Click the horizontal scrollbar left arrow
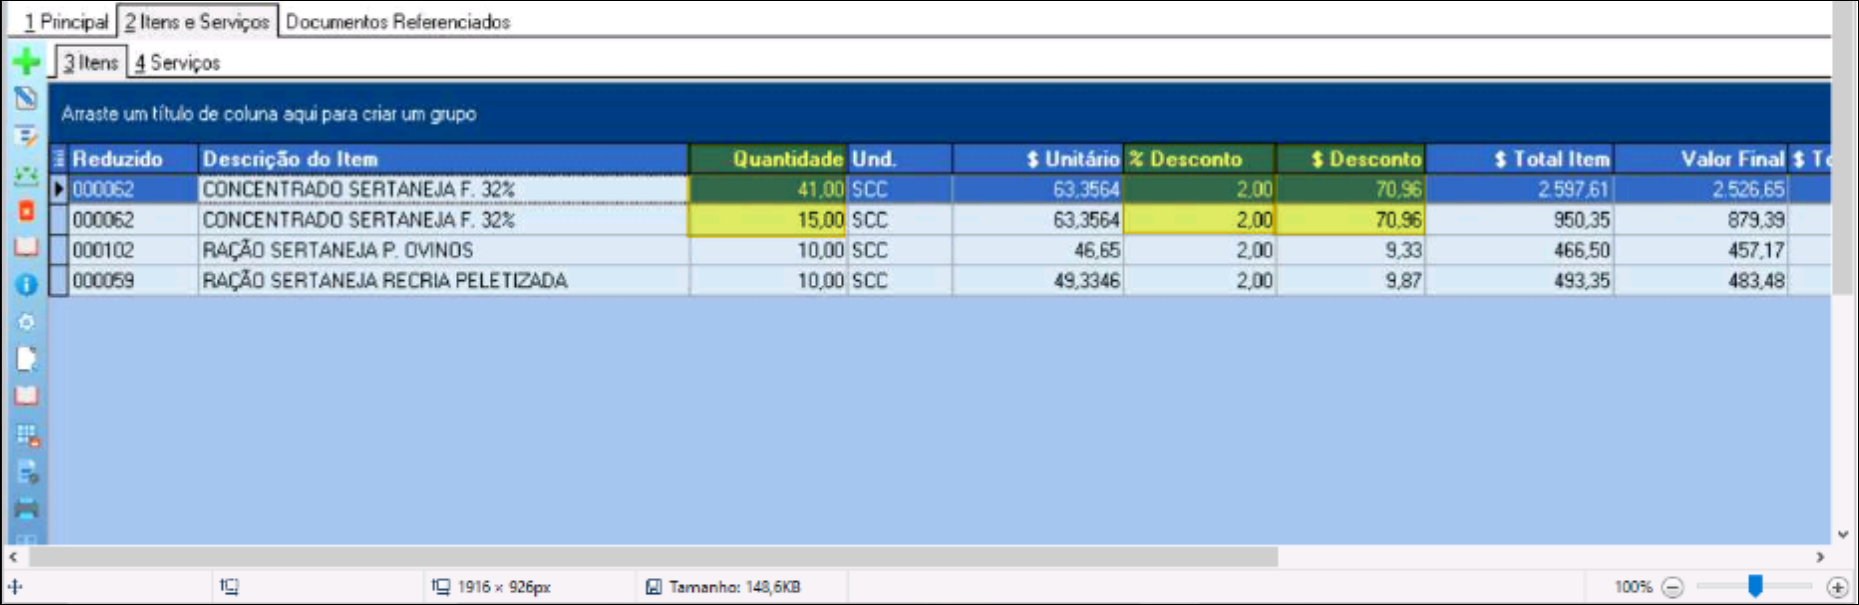1859x605 pixels. (x=14, y=556)
